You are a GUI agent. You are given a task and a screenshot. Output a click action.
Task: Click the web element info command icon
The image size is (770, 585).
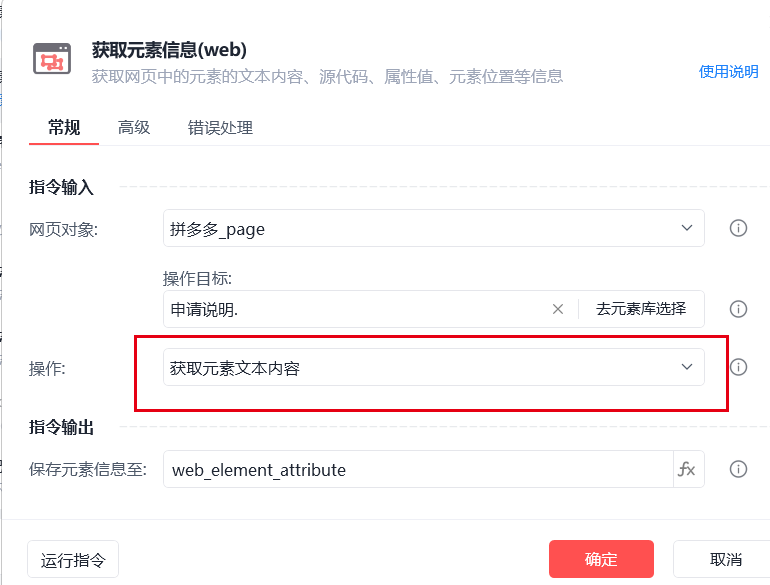[x=52, y=59]
